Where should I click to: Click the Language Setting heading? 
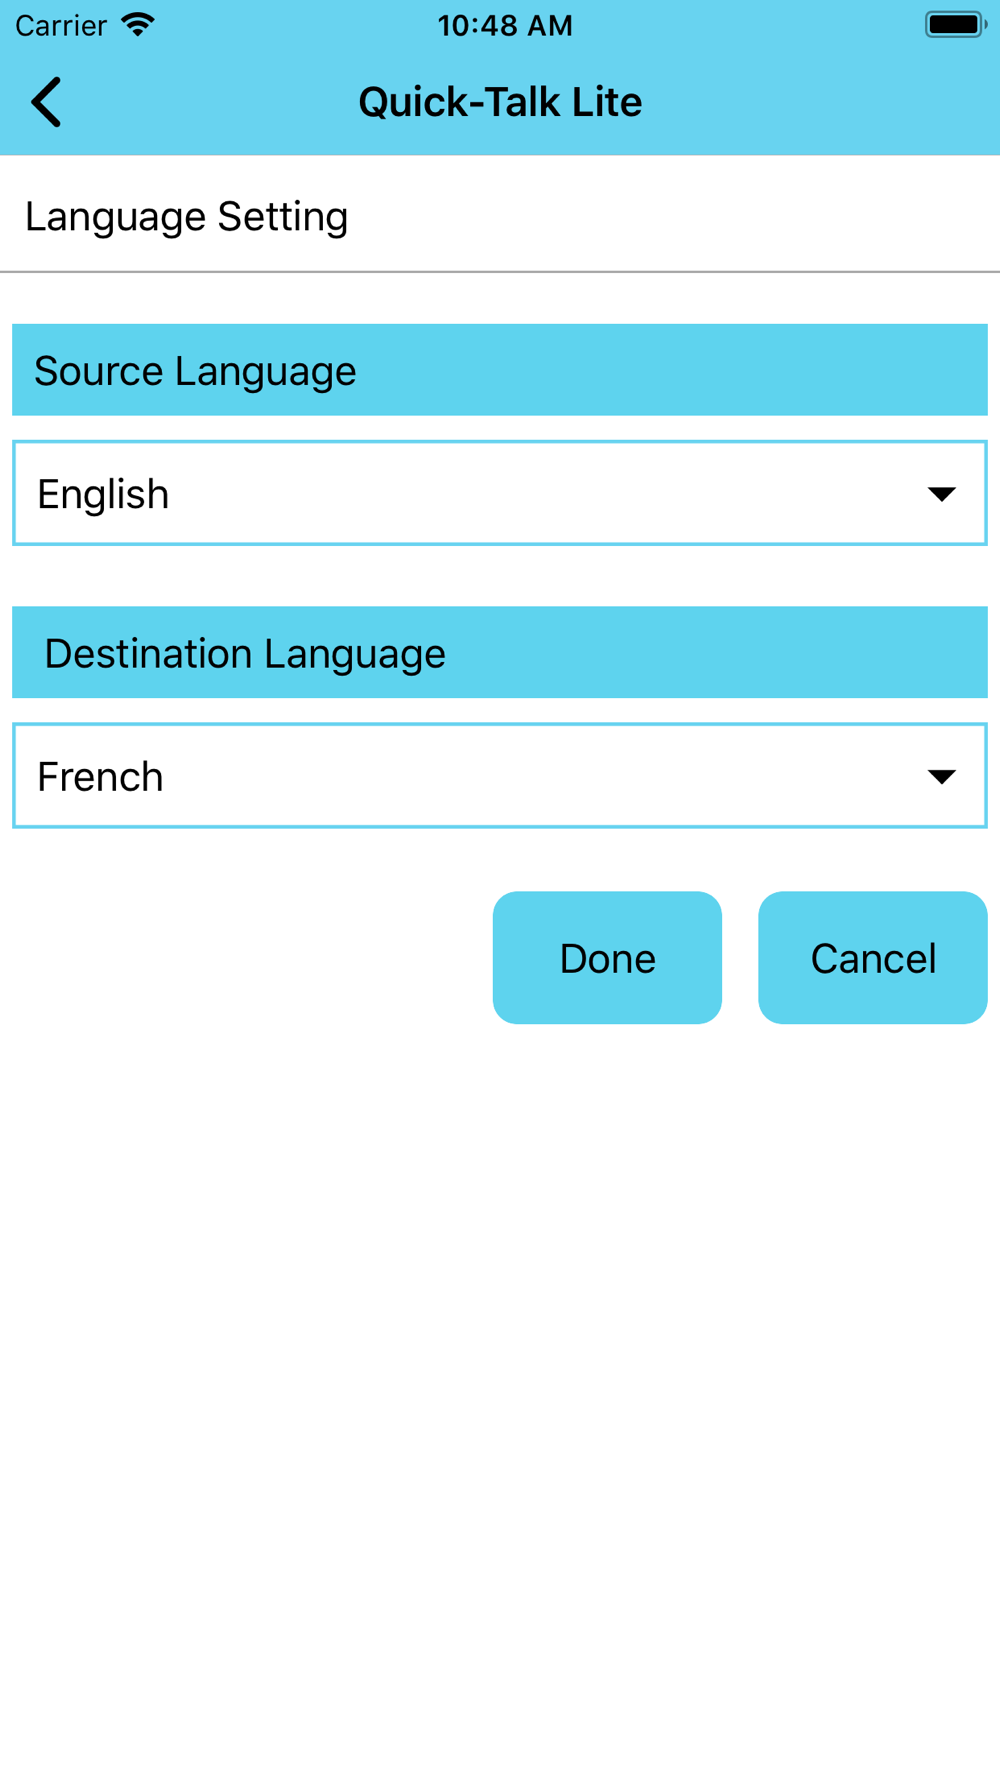point(187,217)
